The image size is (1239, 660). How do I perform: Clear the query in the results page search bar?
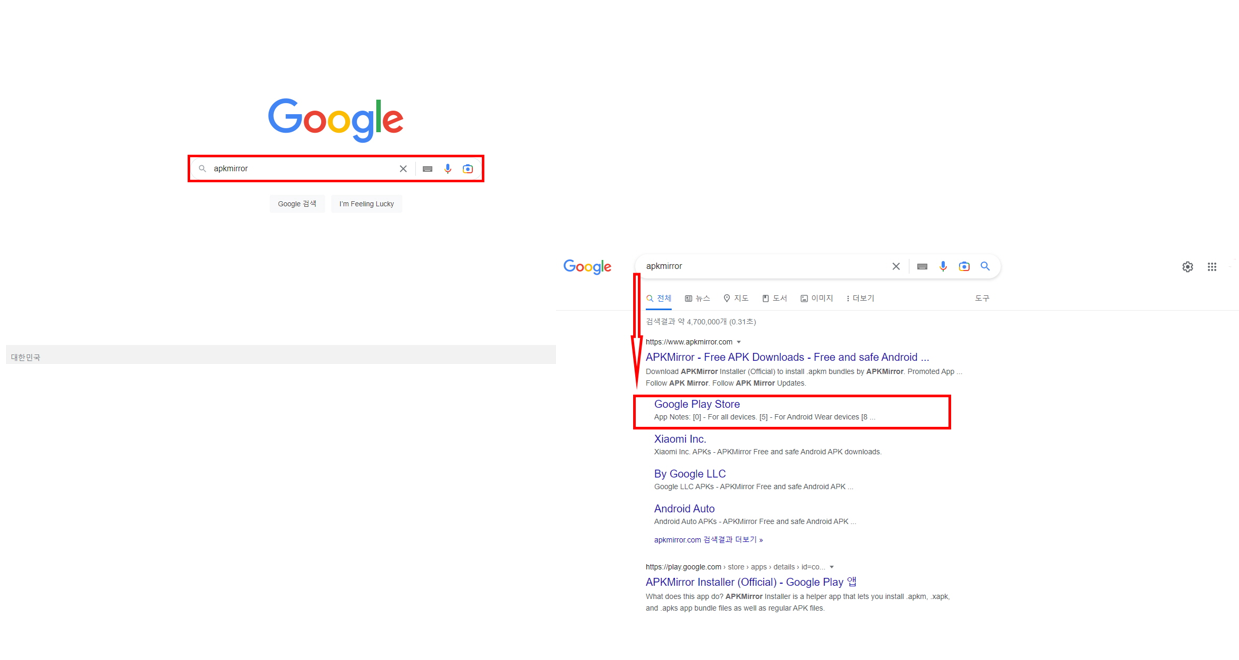896,267
